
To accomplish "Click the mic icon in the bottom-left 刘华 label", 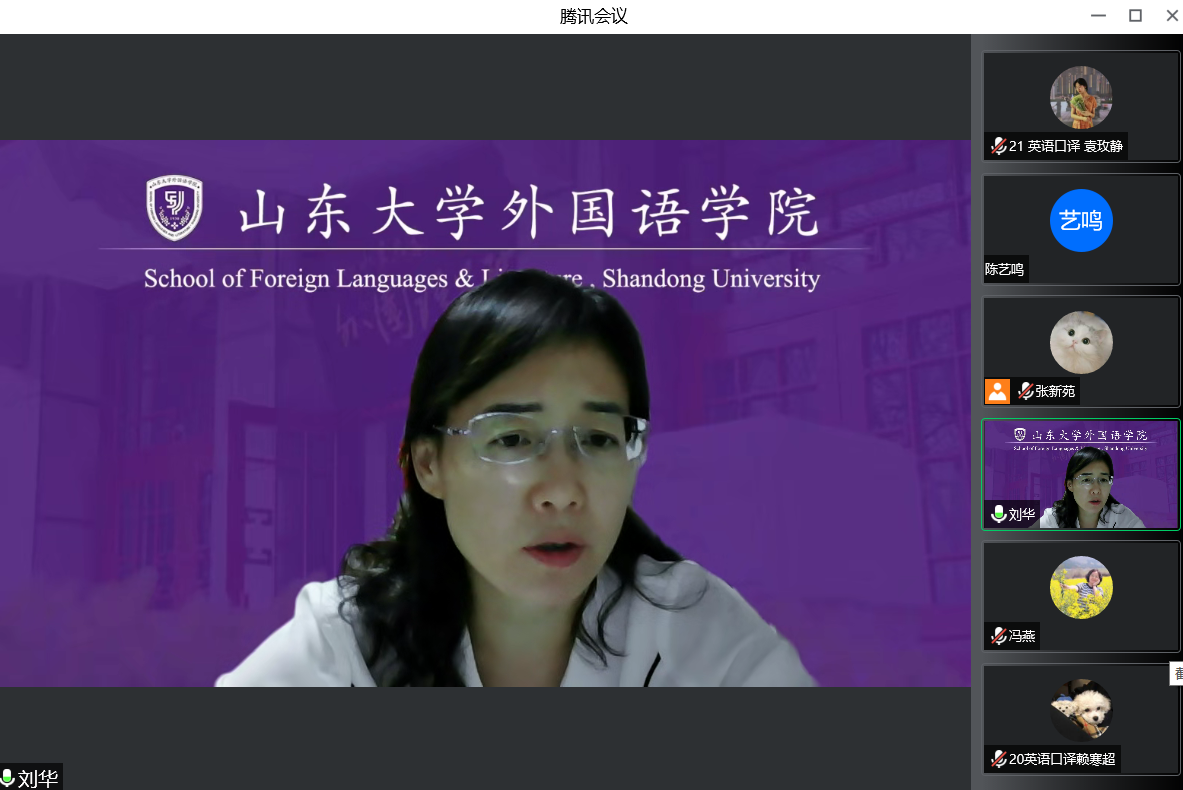I will pyautogui.click(x=8, y=778).
